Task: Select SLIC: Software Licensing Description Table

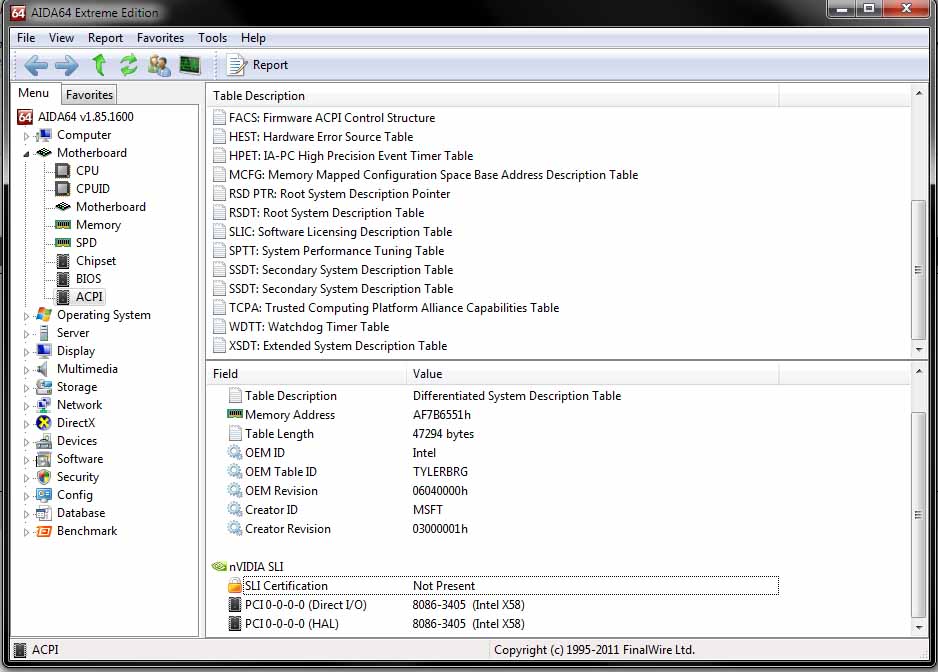Action: coord(340,232)
